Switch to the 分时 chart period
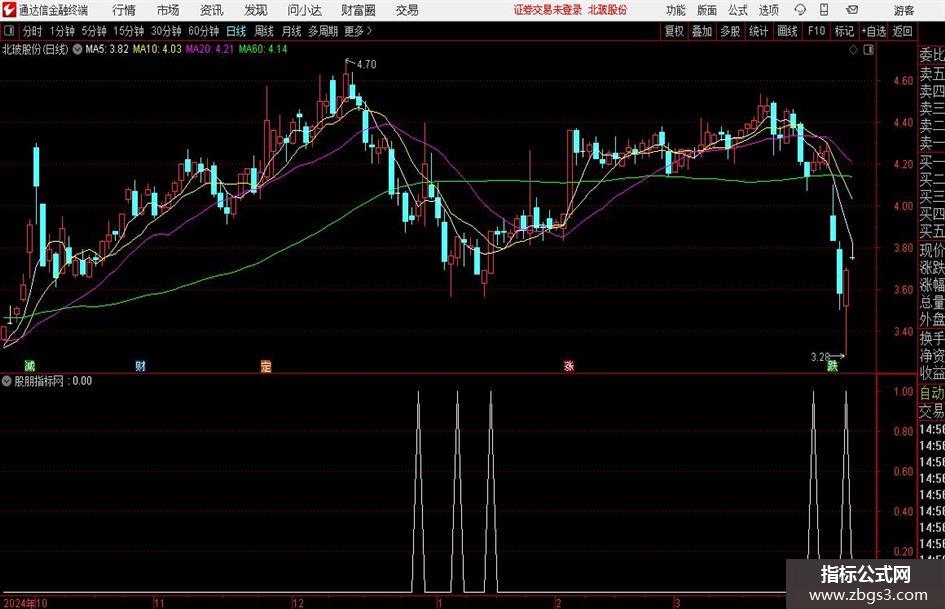The height and width of the screenshot is (609, 945). point(33,31)
